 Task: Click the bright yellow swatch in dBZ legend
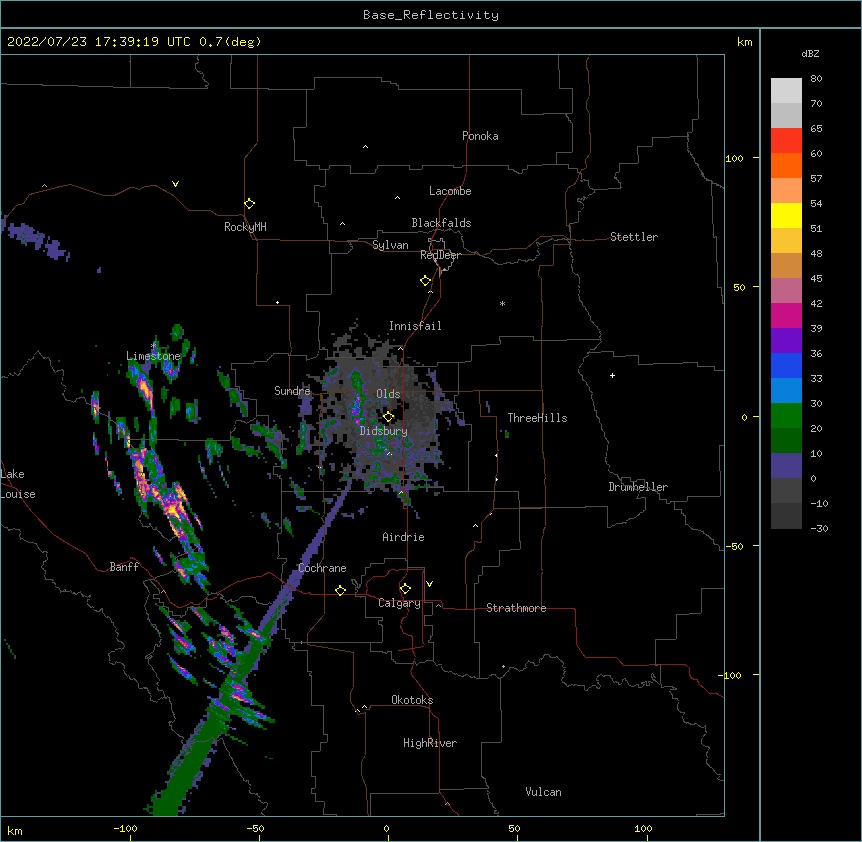(786, 215)
